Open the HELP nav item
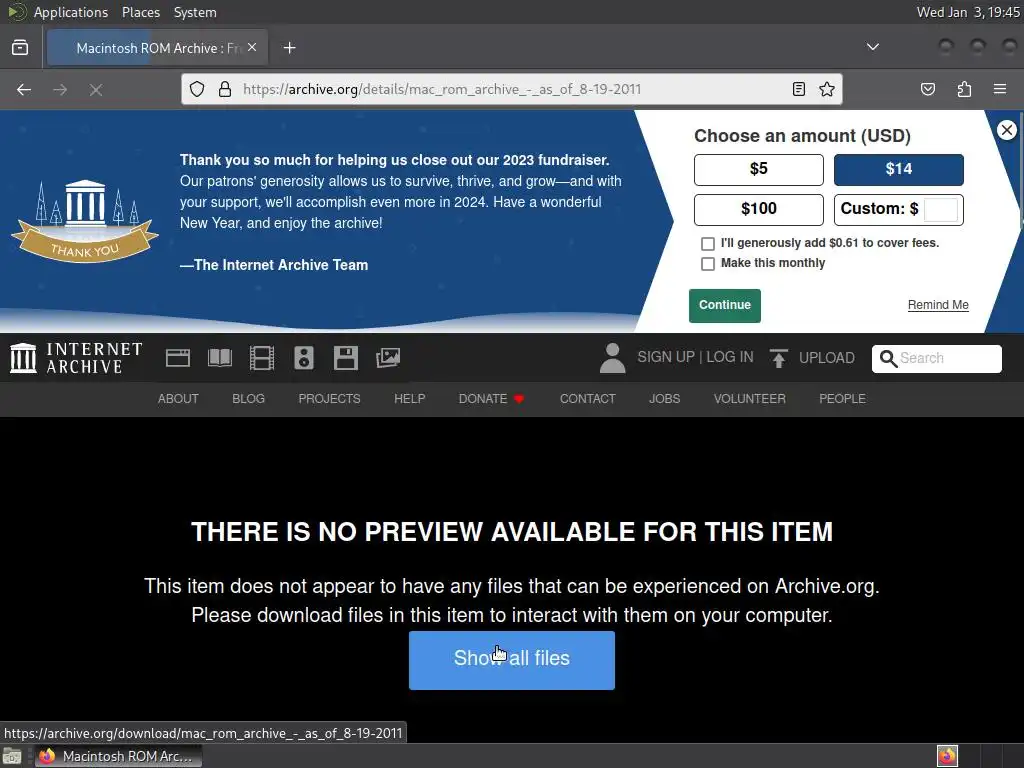This screenshot has width=1024, height=768. tap(409, 398)
